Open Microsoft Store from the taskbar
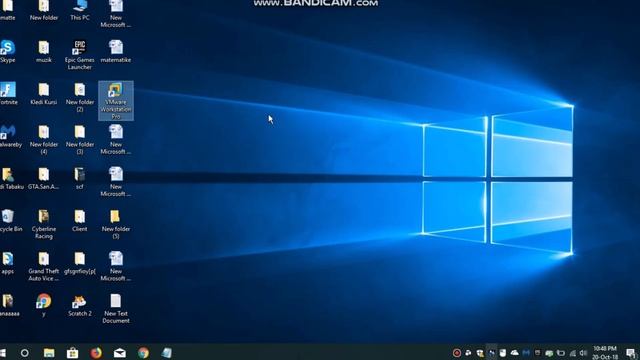Viewport: 640px width, 360px height. pos(73,353)
